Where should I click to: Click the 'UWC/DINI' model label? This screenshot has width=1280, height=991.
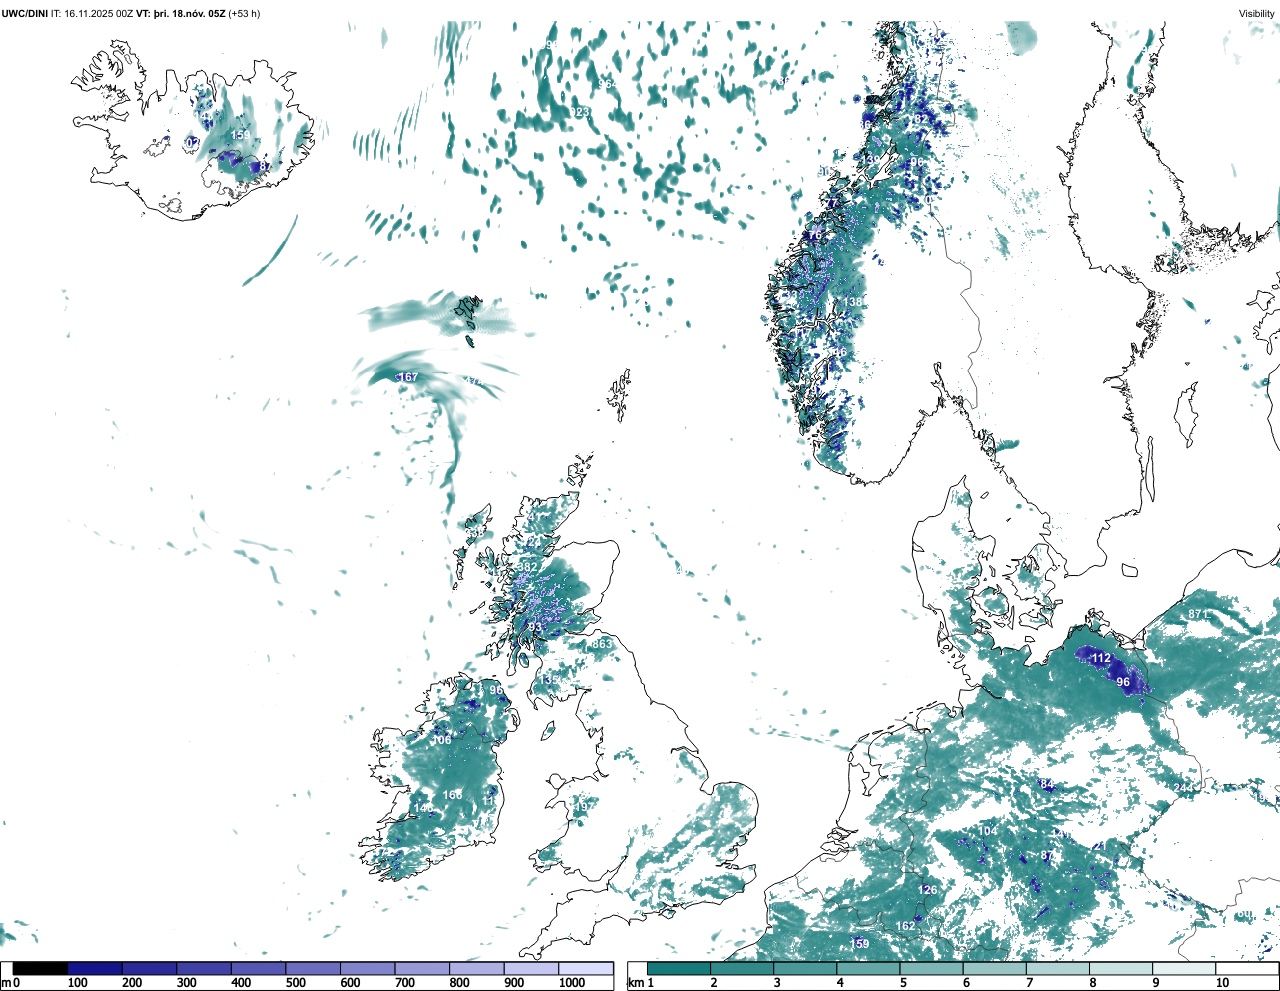tap(24, 14)
